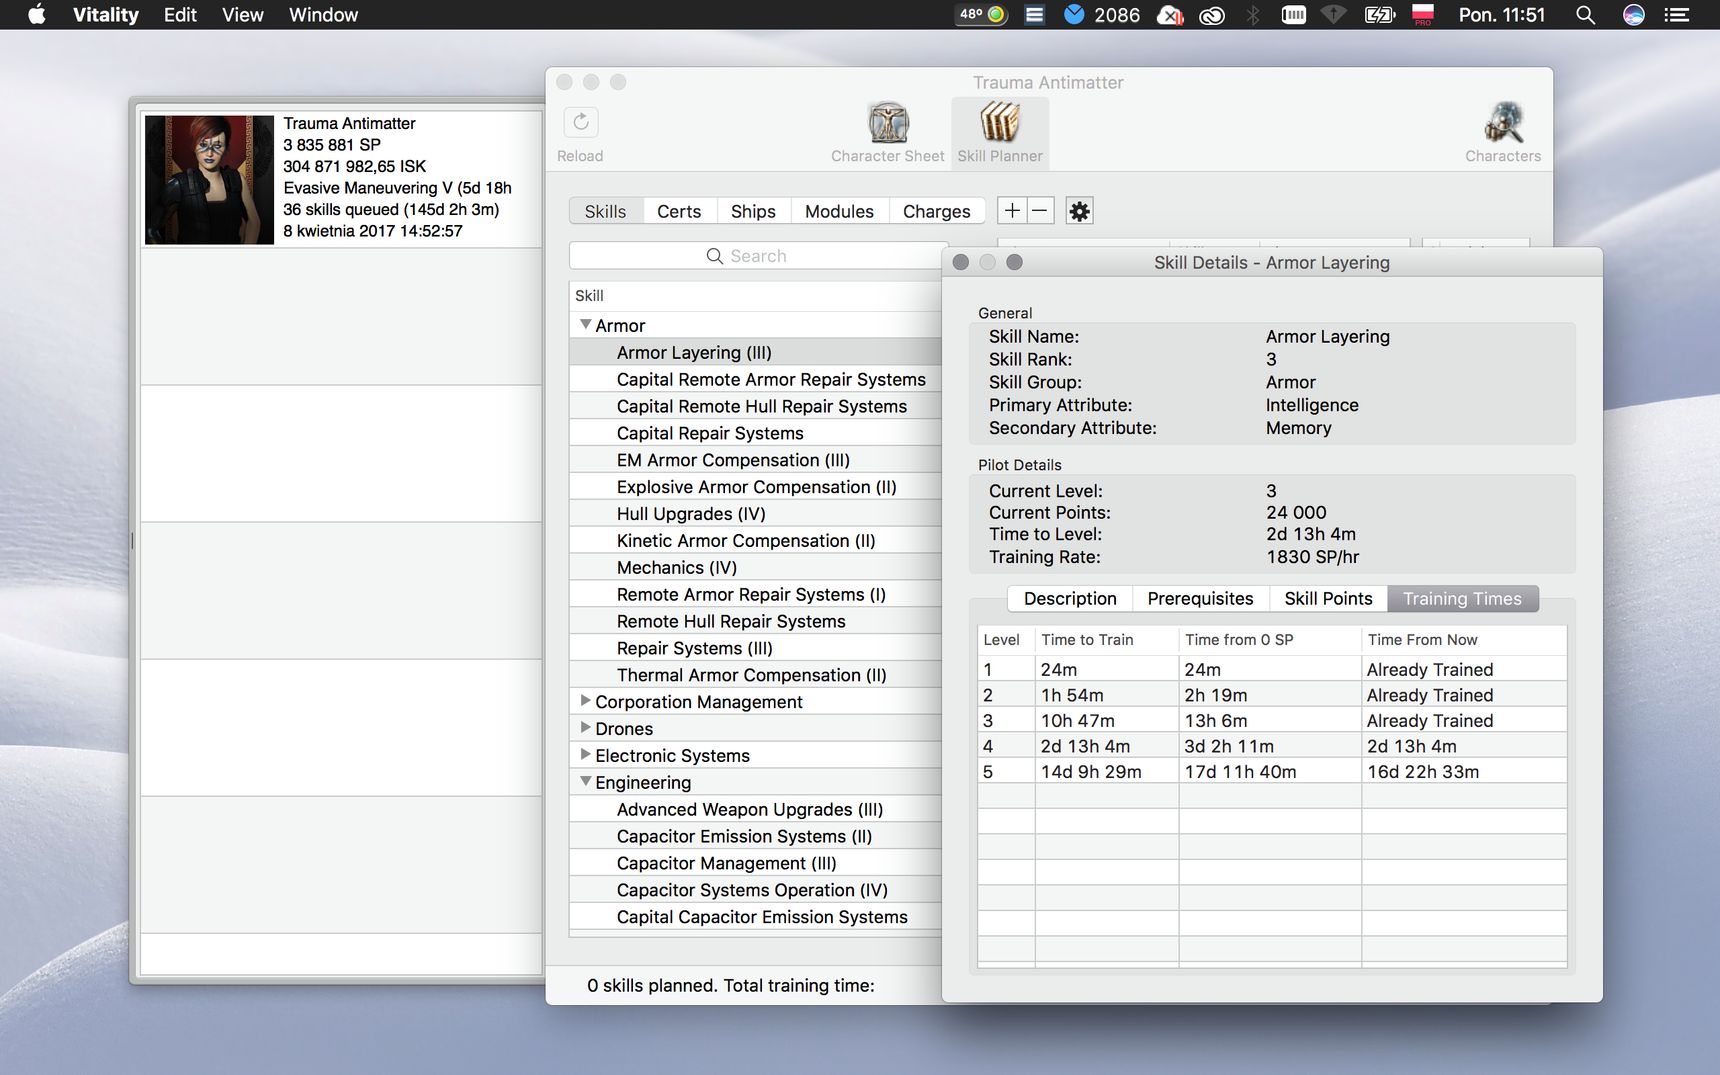1720x1075 pixels.
Task: Open Siri from the menu bar
Action: click(1634, 15)
